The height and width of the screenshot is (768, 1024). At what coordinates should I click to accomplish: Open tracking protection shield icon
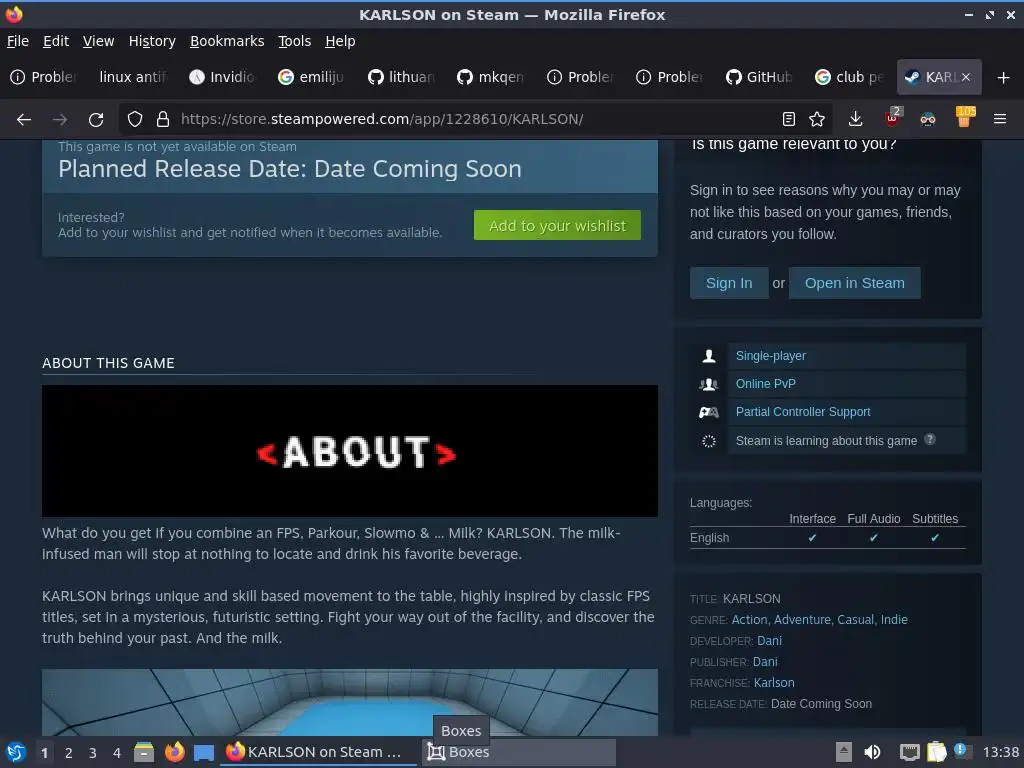click(135, 119)
